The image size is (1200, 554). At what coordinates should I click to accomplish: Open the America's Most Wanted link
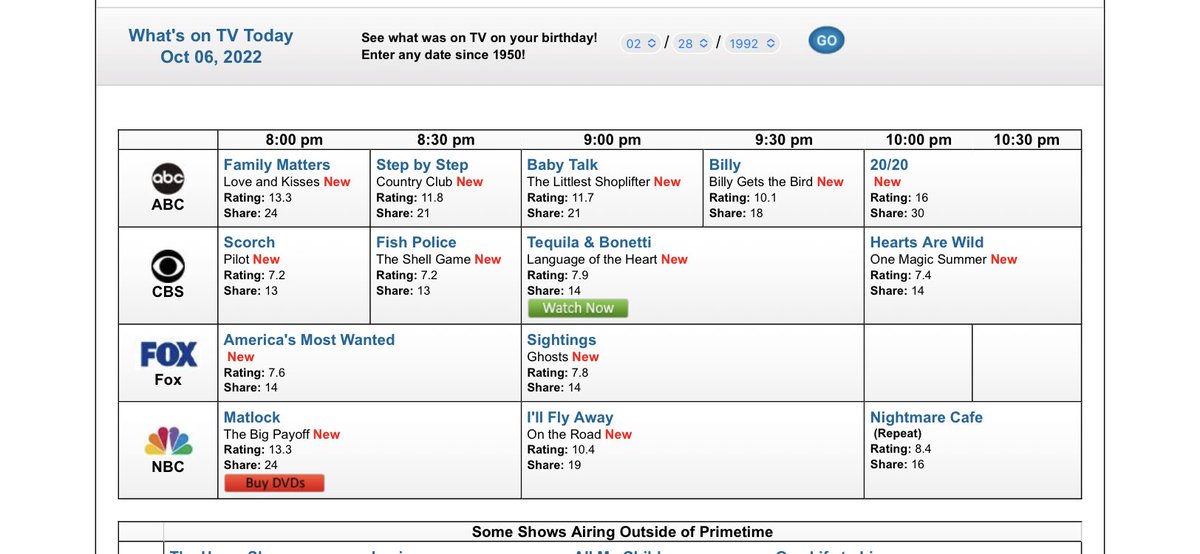[309, 340]
